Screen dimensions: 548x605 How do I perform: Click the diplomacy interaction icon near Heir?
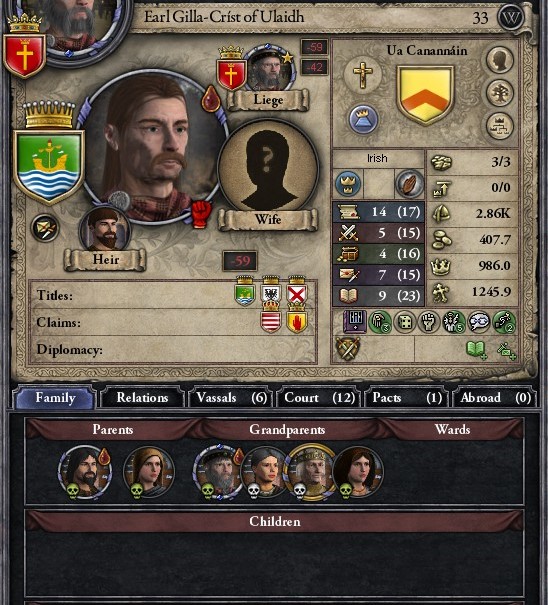(x=45, y=228)
